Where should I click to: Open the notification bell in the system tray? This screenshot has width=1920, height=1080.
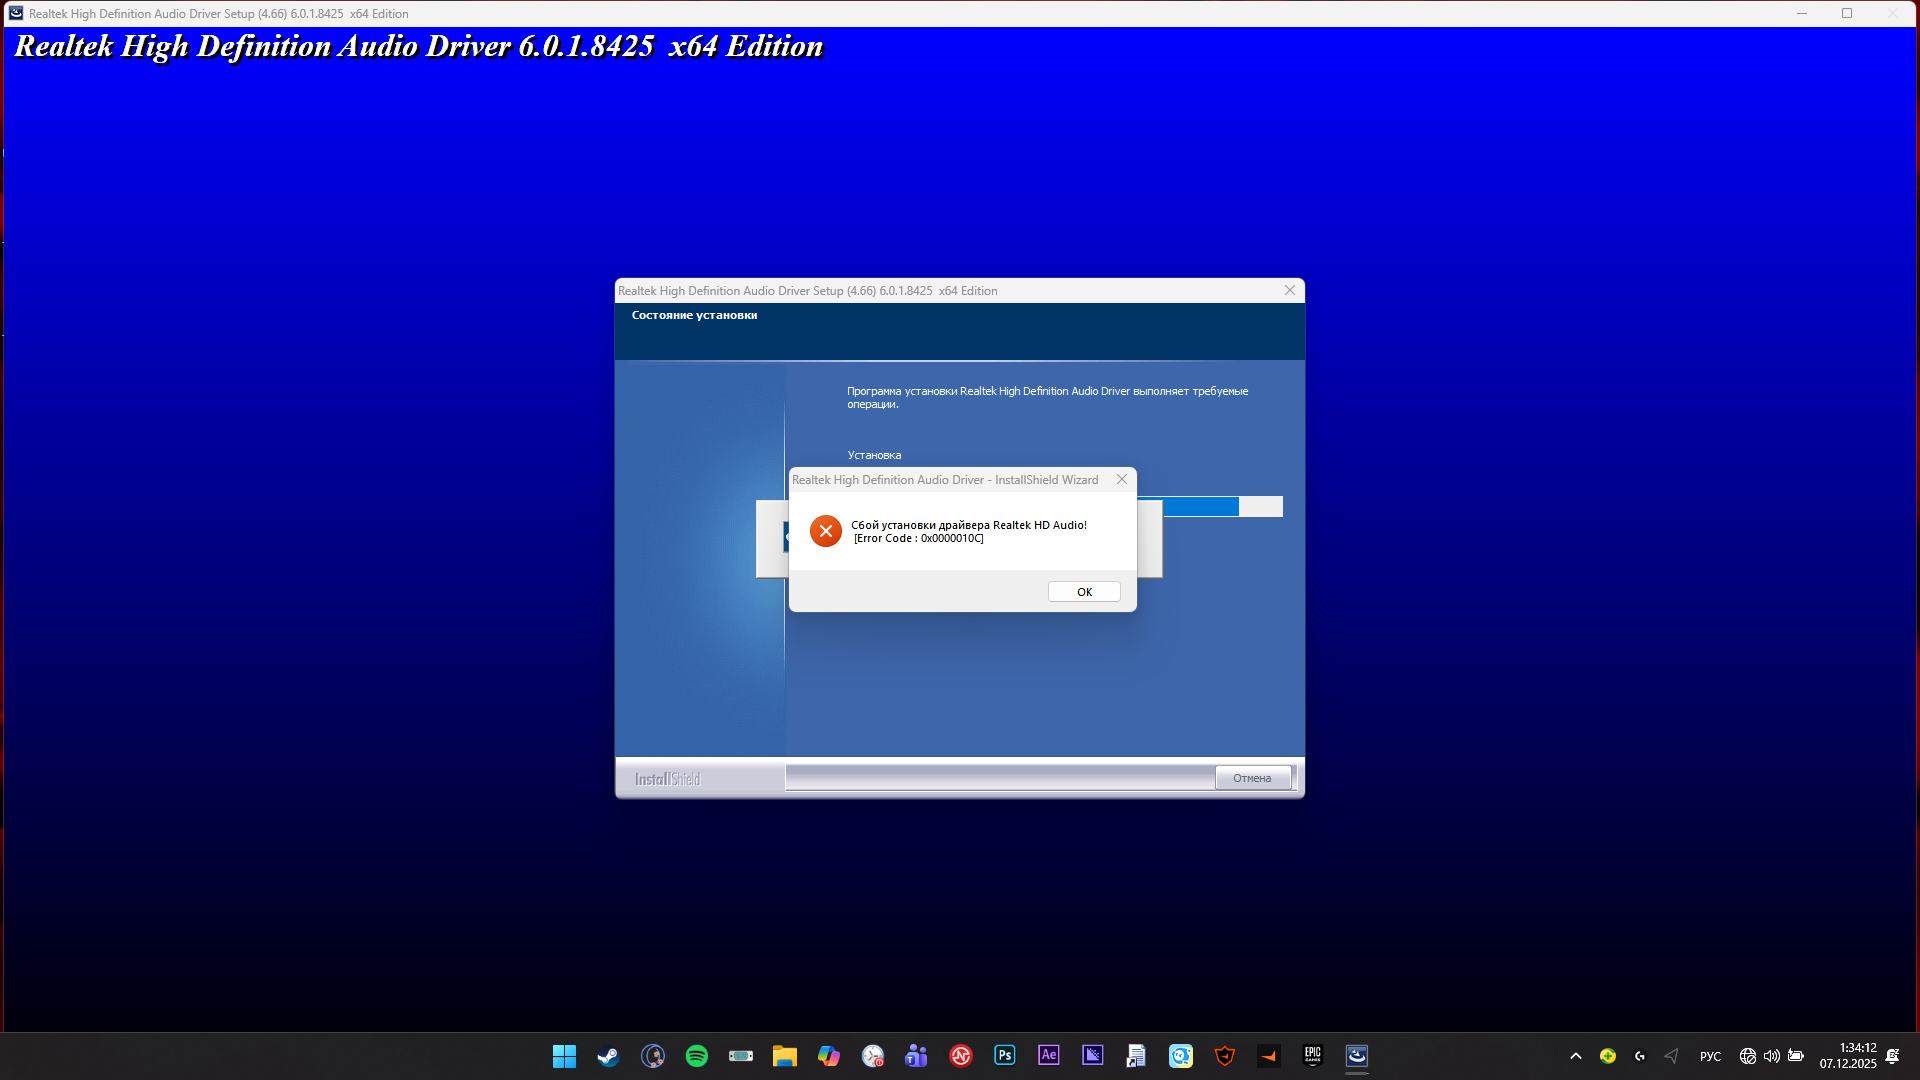1893,1056
